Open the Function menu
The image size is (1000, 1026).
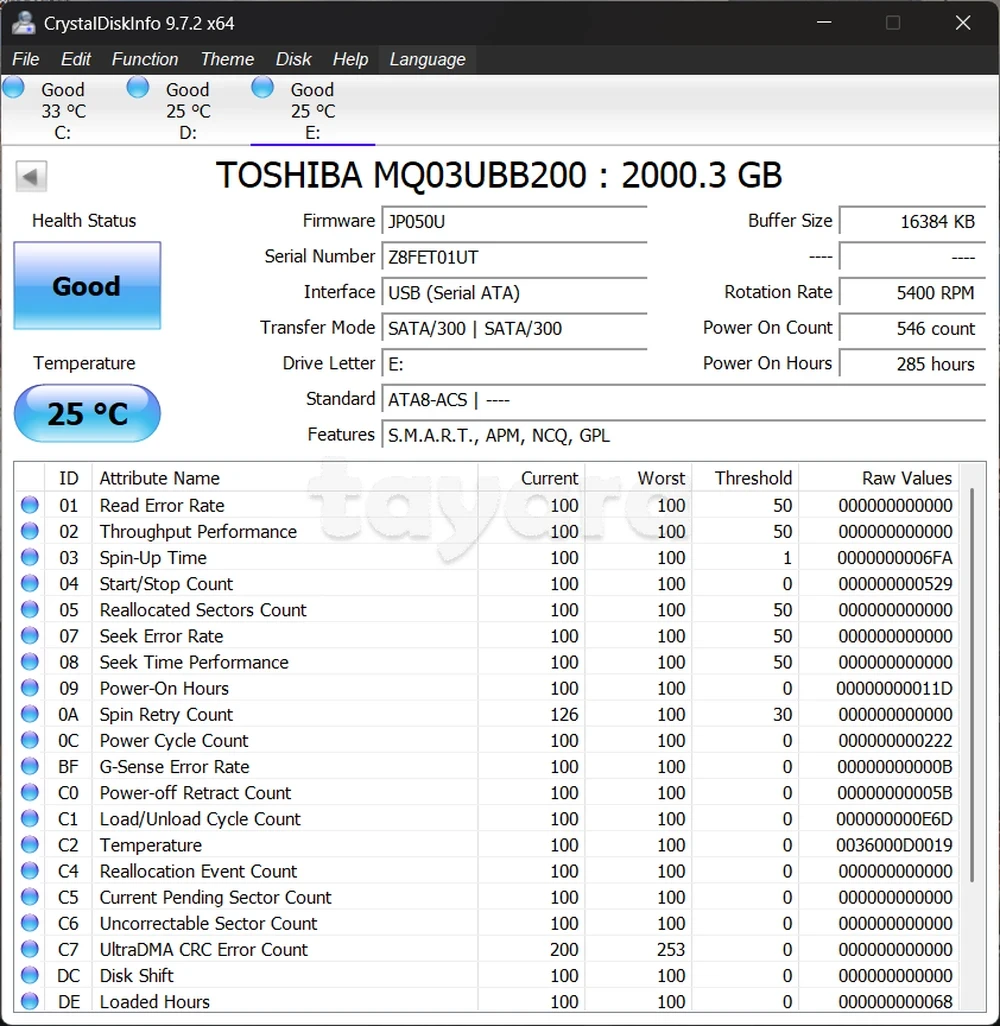click(x=144, y=59)
